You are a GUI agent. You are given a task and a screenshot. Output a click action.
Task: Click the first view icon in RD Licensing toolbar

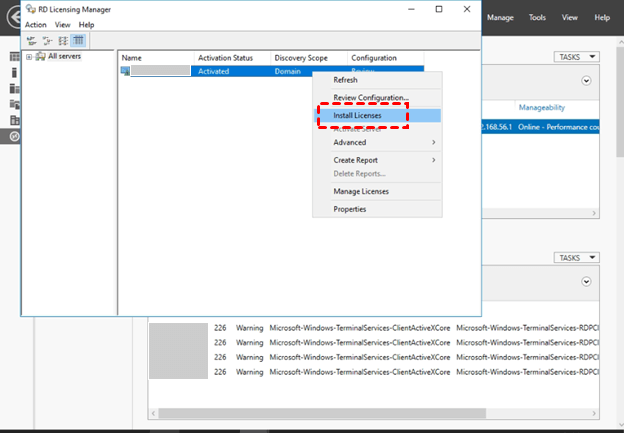click(x=32, y=40)
